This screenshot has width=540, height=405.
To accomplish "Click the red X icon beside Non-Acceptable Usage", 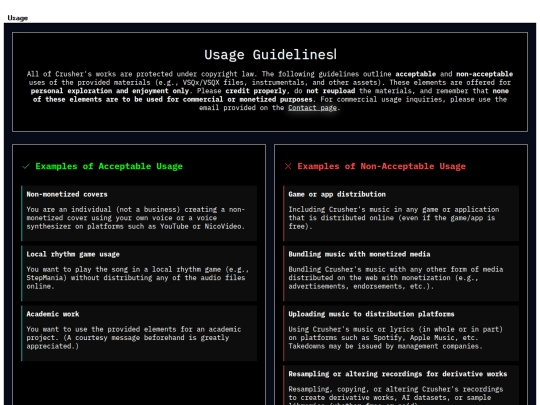I will (288, 166).
